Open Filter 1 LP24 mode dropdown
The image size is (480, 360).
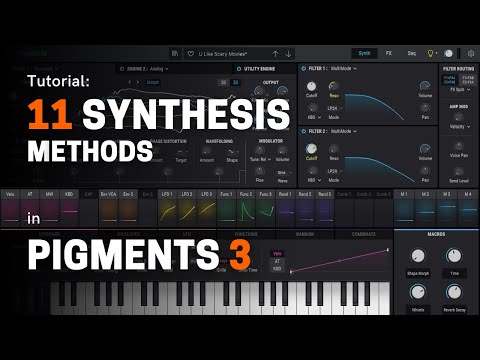point(335,108)
